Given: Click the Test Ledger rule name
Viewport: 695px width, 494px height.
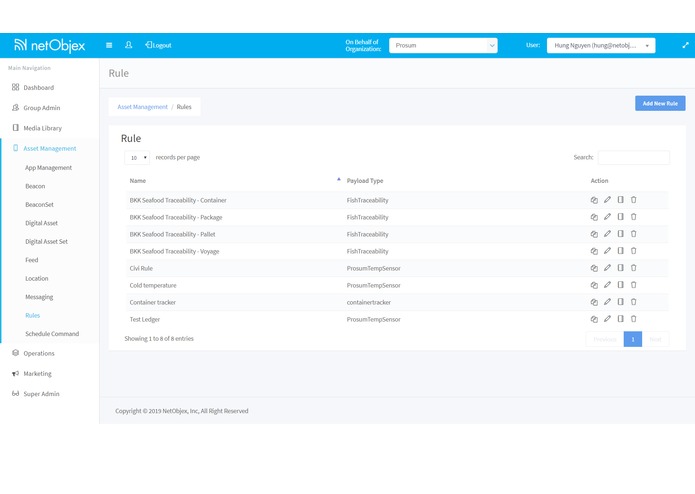Looking at the screenshot, I should [144, 319].
